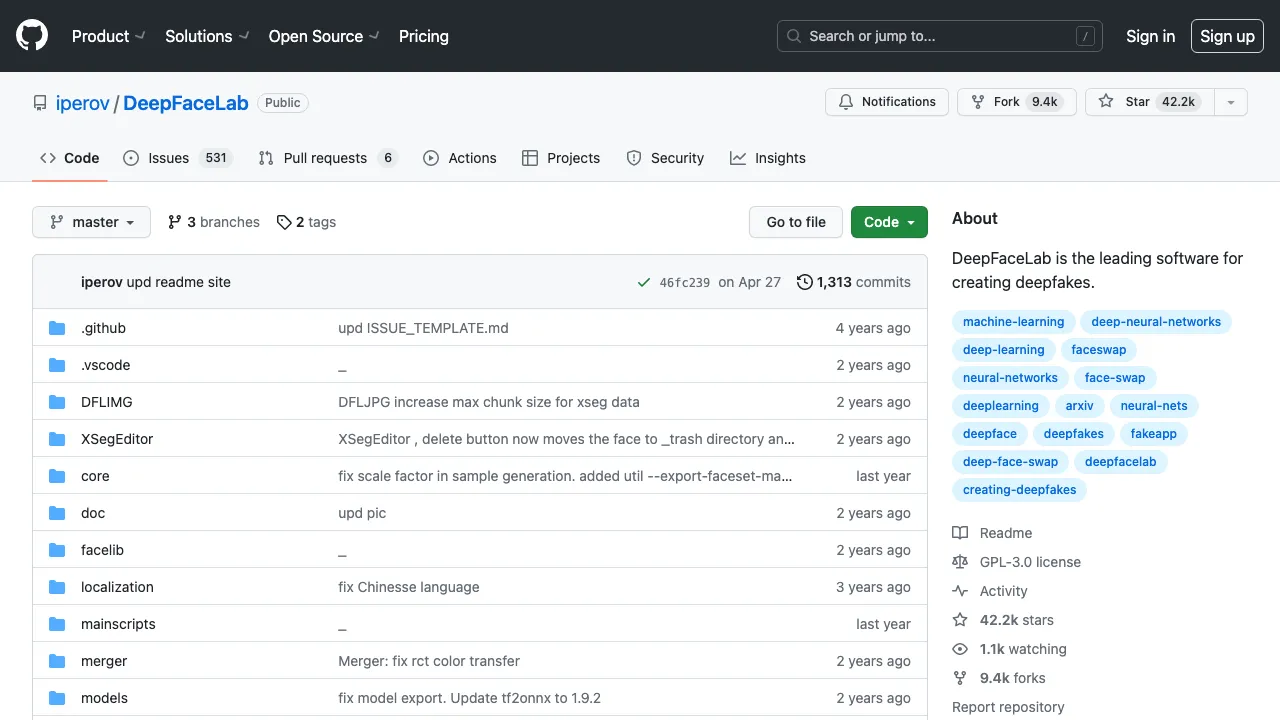Open the Code tab
This screenshot has height=720, width=1280.
tap(70, 158)
